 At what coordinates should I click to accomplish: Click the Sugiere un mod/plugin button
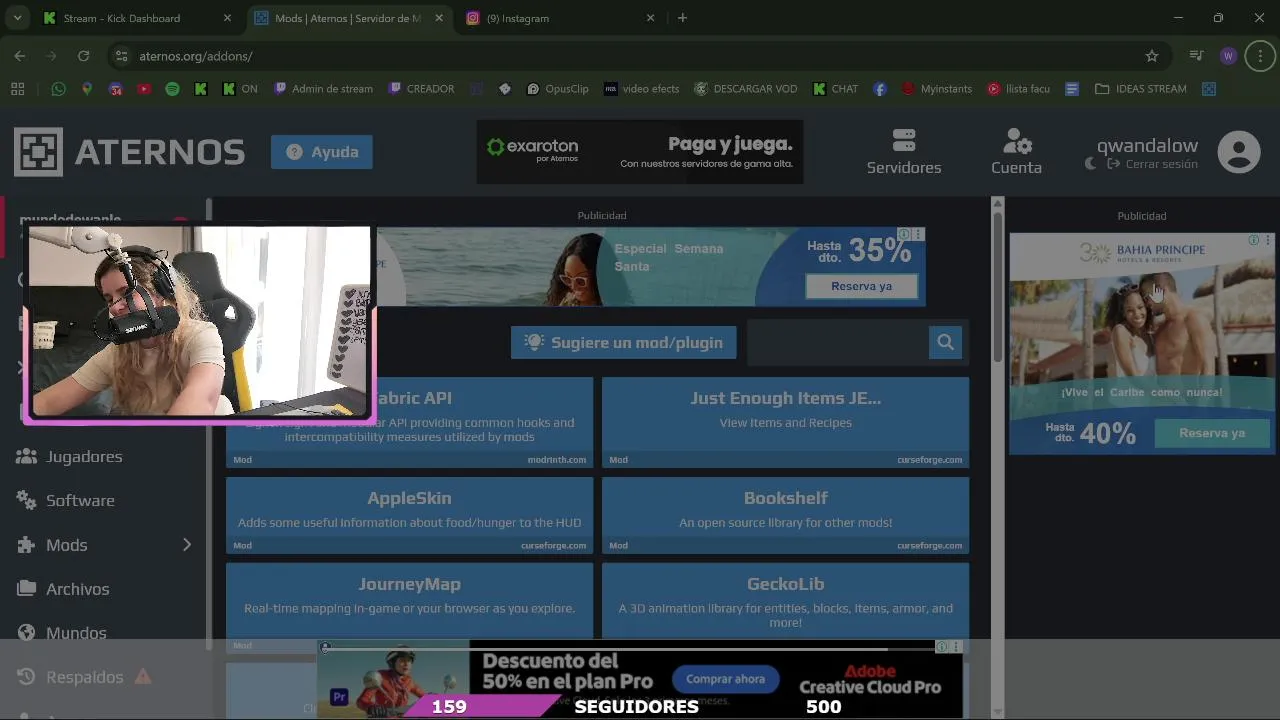[624, 342]
